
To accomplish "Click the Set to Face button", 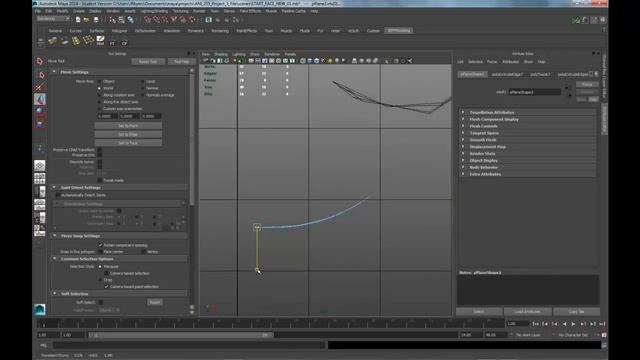I will tap(128, 143).
